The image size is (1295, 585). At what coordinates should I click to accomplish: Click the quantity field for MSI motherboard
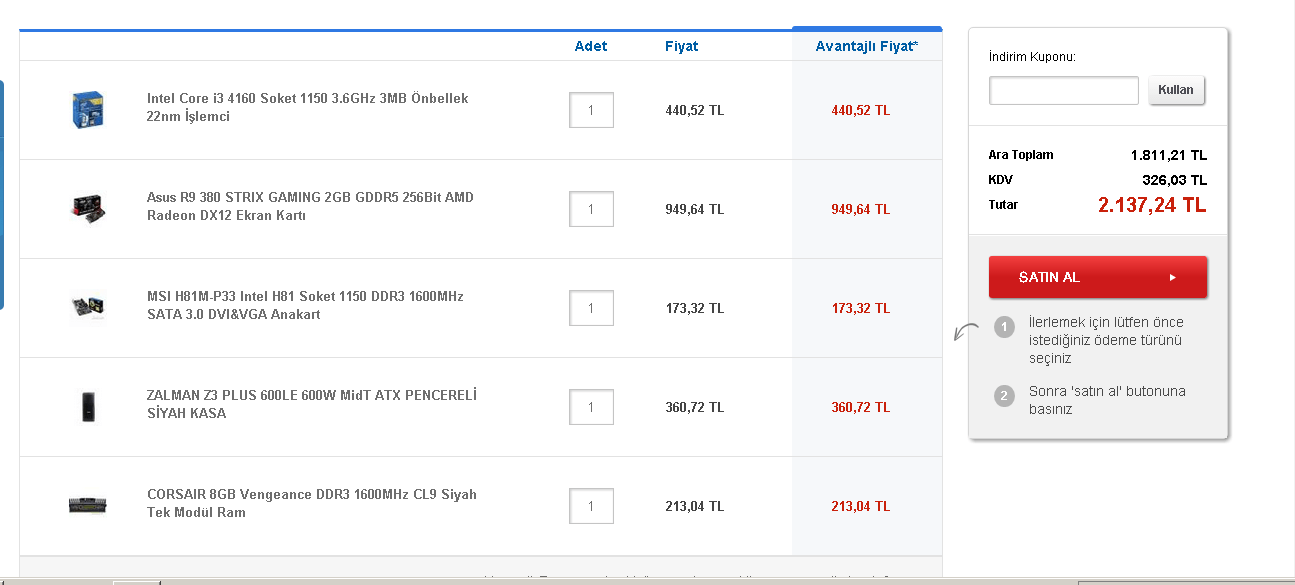(591, 308)
